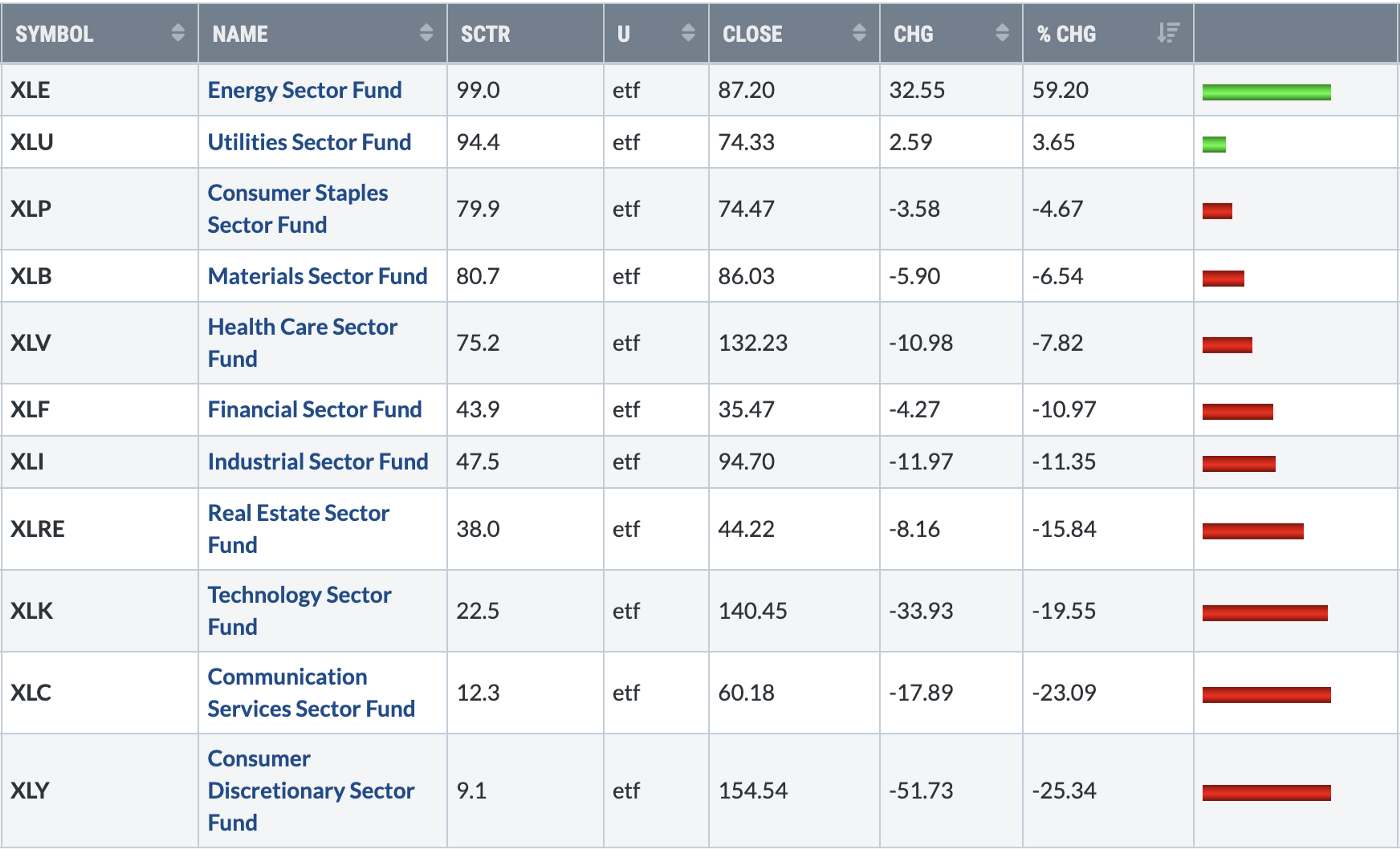Click the CHG column sort arrows
Image resolution: width=1400 pixels, height=849 pixels.
(1003, 33)
